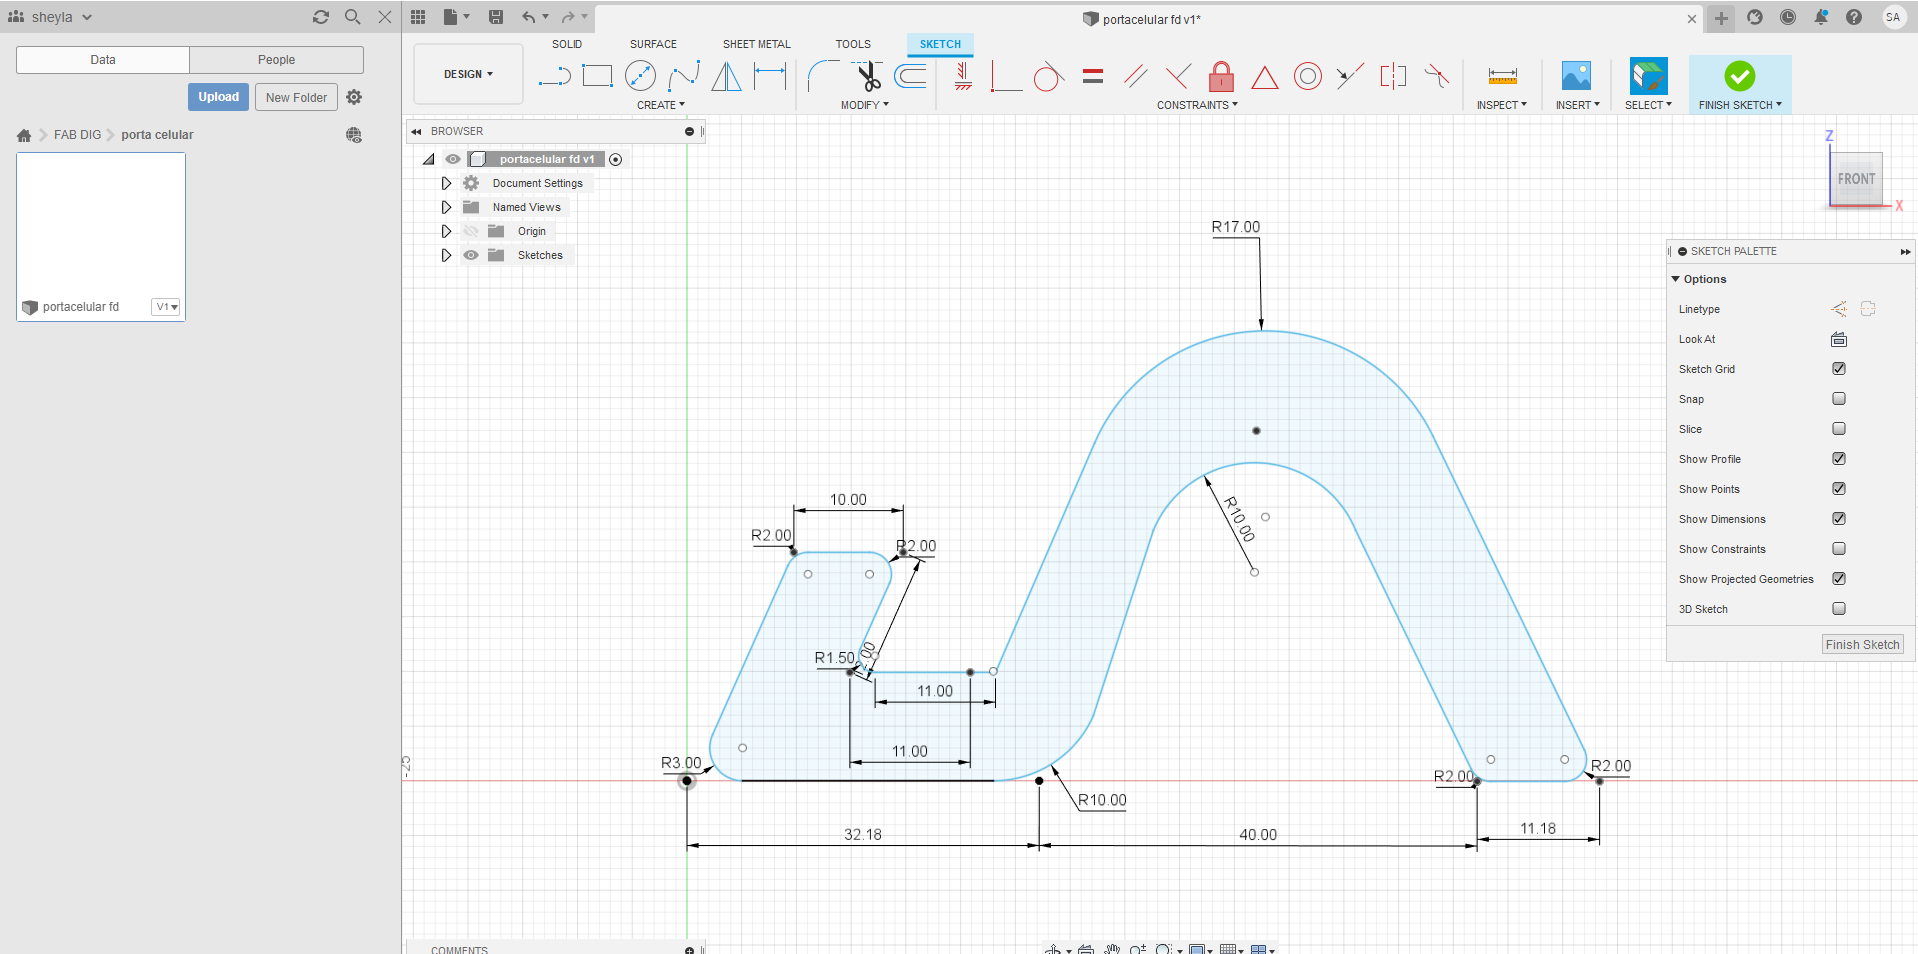The width and height of the screenshot is (1918, 954).
Task: Click the FRONT face of view cube
Action: pyautogui.click(x=1855, y=179)
